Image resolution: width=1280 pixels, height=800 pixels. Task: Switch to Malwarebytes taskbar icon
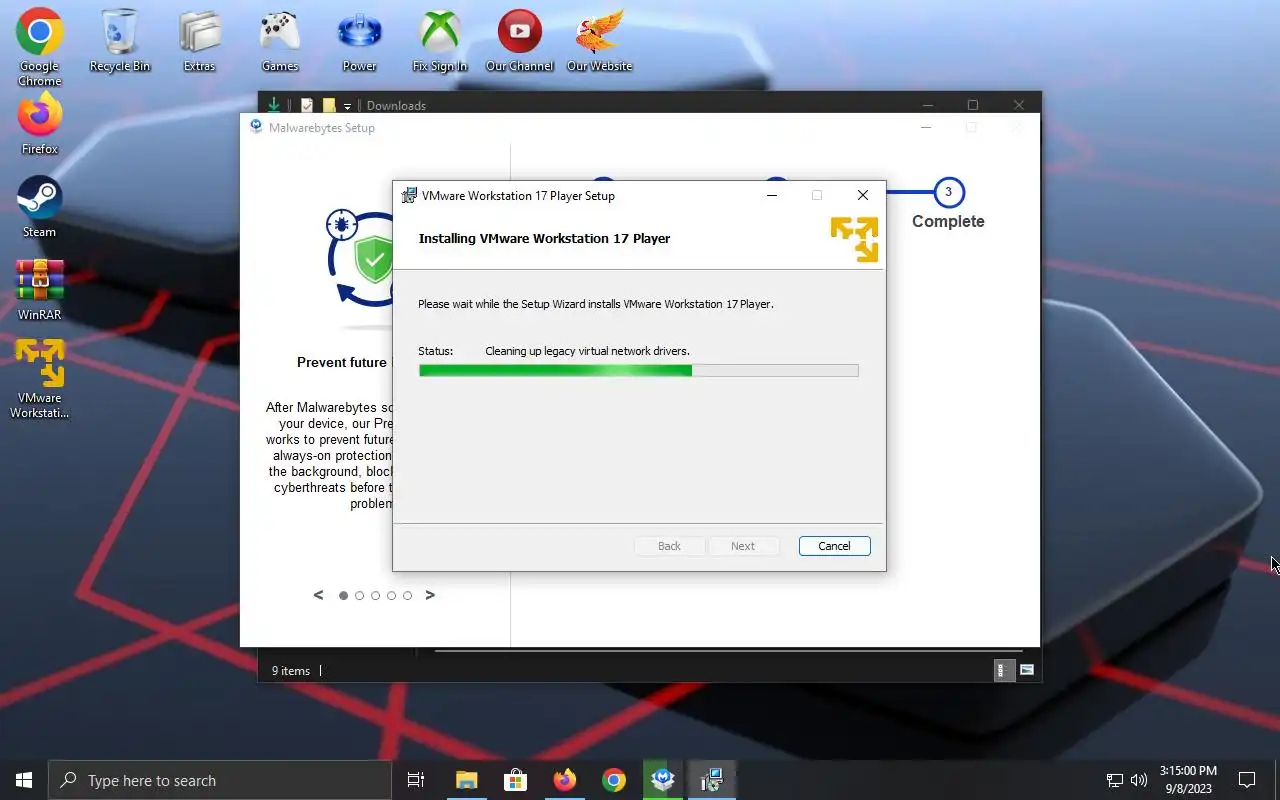click(663, 780)
